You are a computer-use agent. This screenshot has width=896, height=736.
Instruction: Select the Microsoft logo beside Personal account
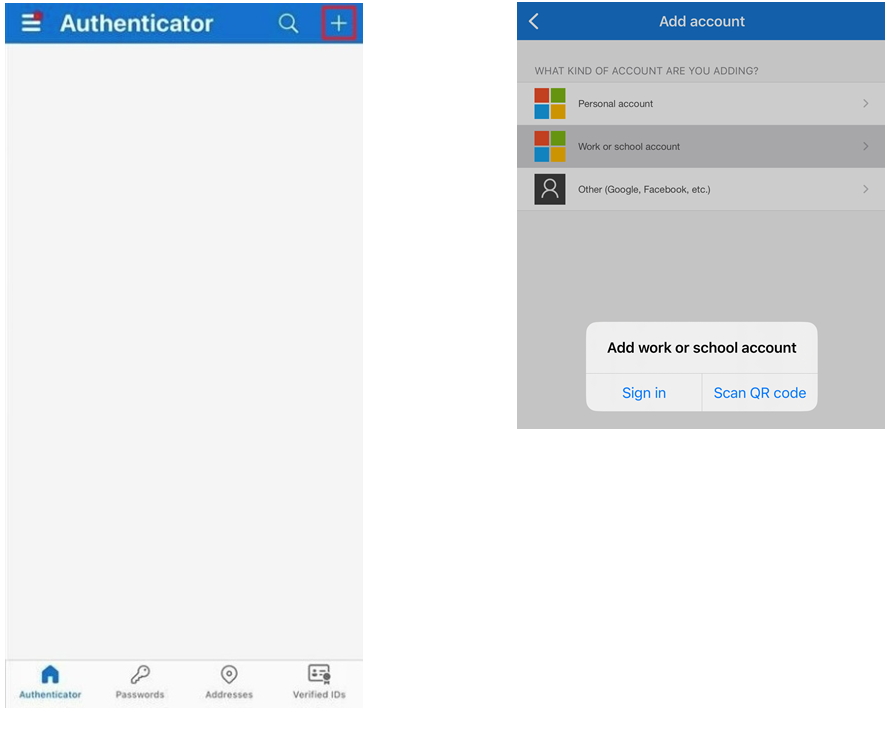pyautogui.click(x=549, y=103)
